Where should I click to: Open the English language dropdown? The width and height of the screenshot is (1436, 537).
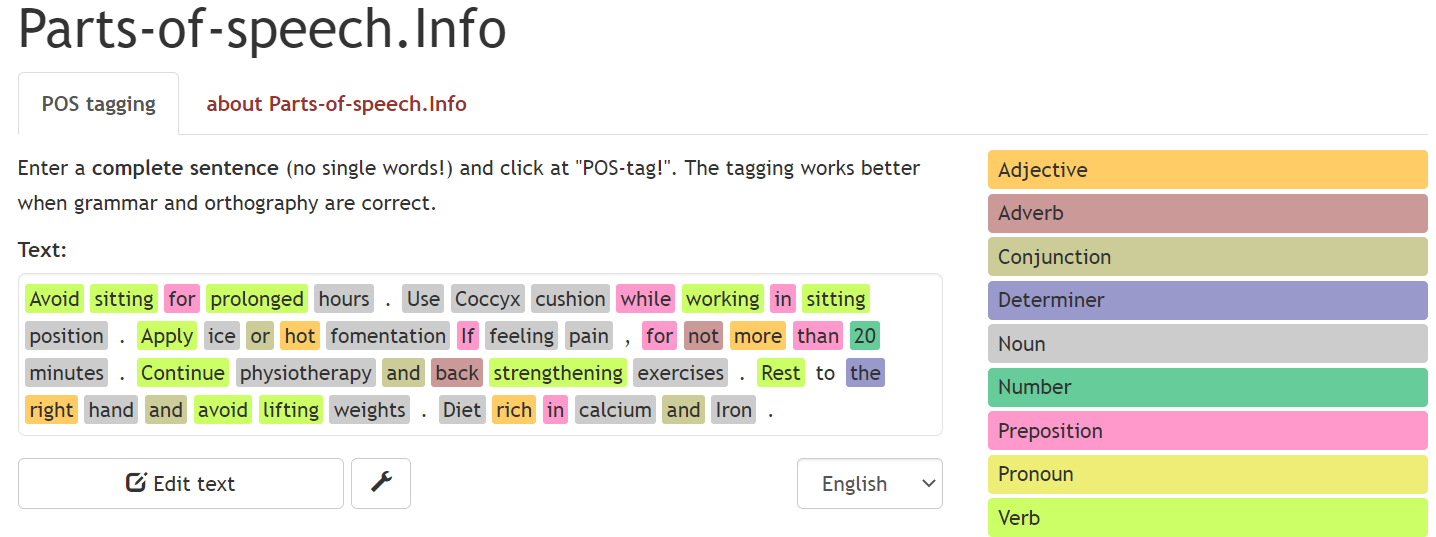point(869,484)
